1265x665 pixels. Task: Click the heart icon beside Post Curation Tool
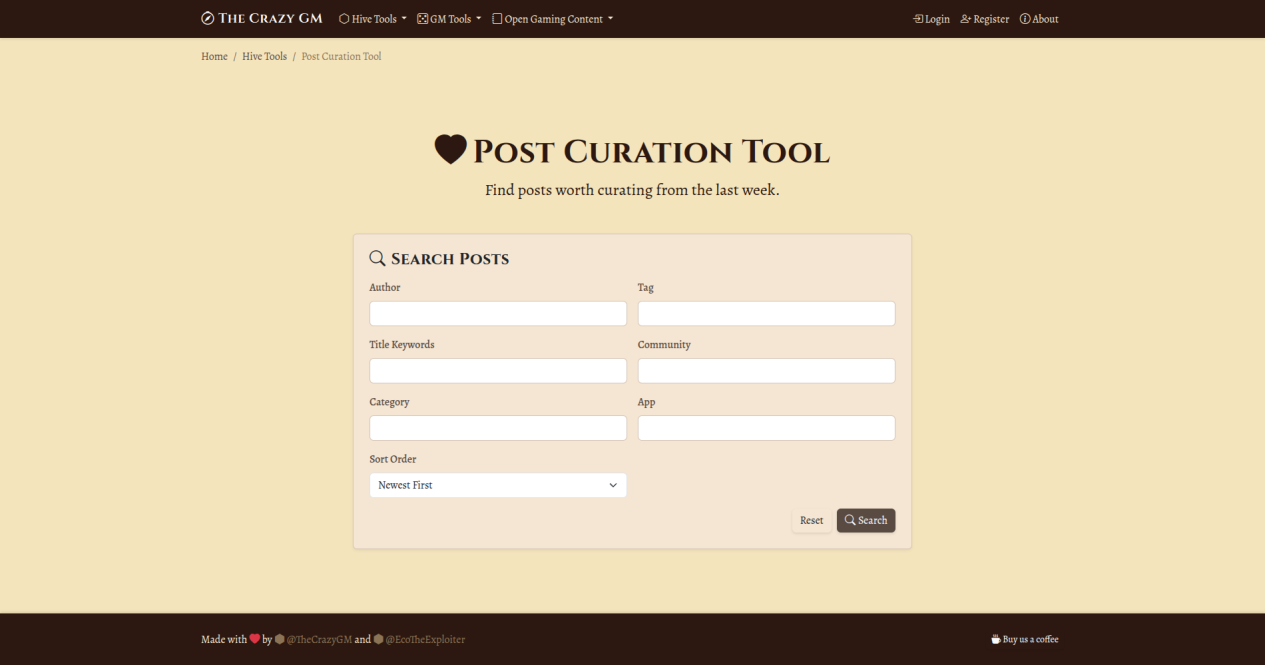pyautogui.click(x=450, y=150)
